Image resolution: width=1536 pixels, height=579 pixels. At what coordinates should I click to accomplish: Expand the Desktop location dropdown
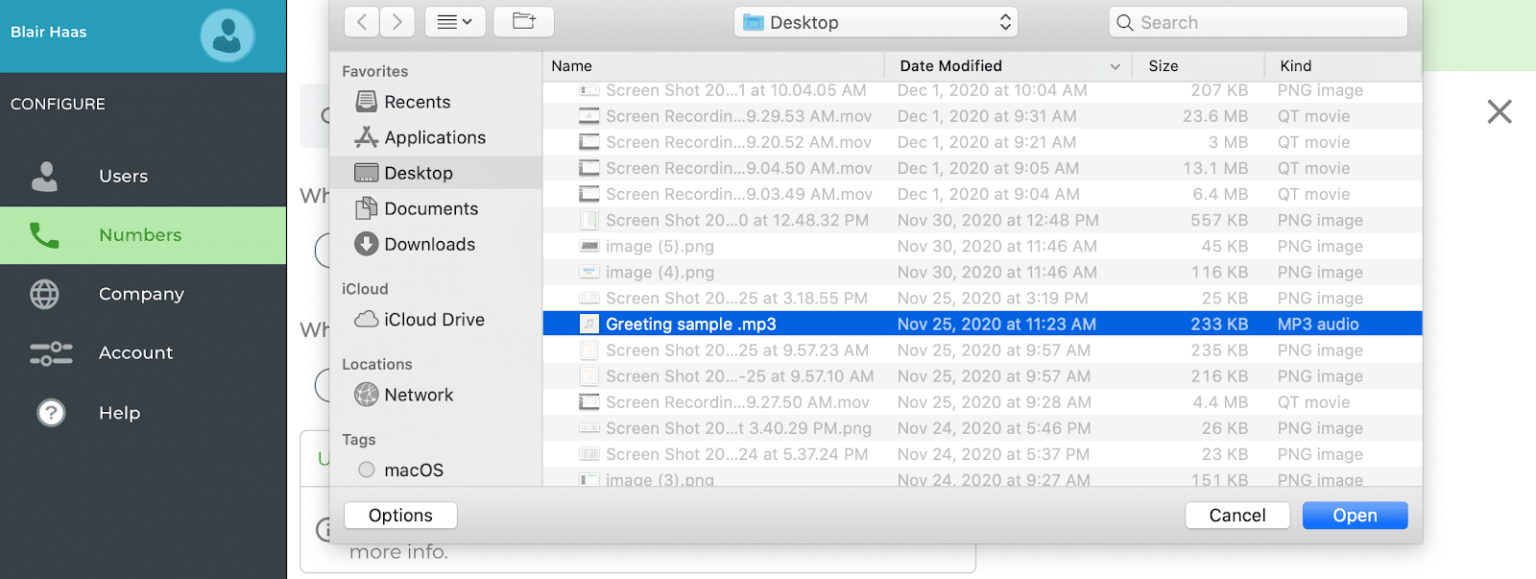[876, 22]
